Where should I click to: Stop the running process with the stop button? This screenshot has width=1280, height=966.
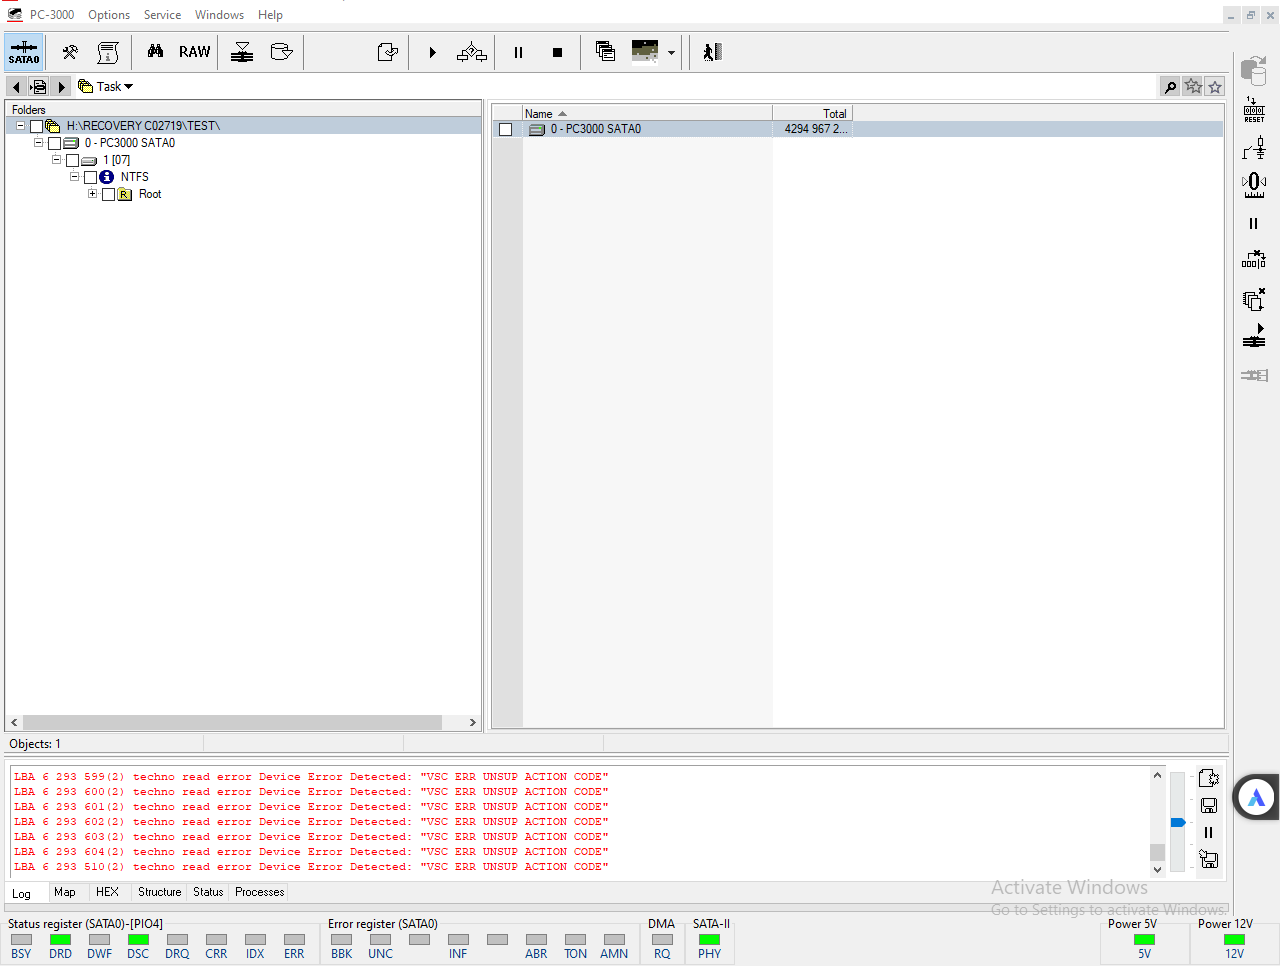coord(557,52)
